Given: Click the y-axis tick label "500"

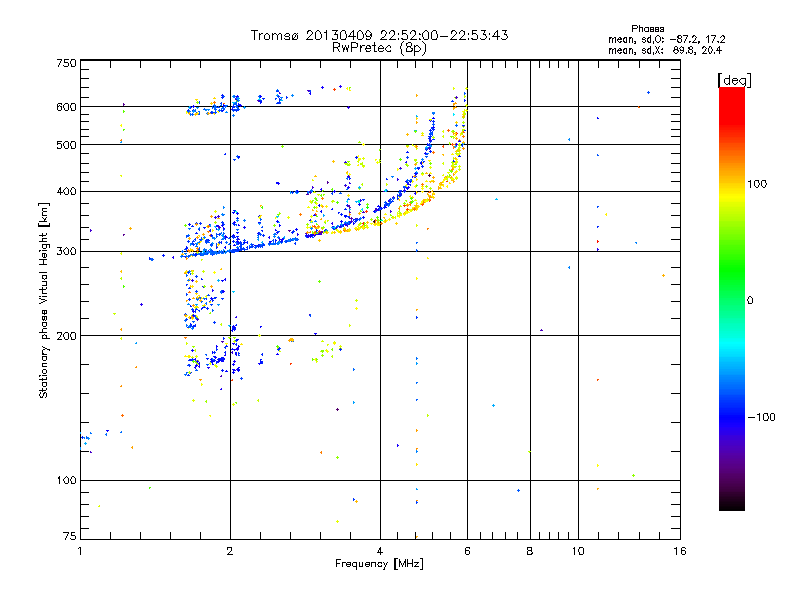Looking at the screenshot, I should click(x=66, y=145).
